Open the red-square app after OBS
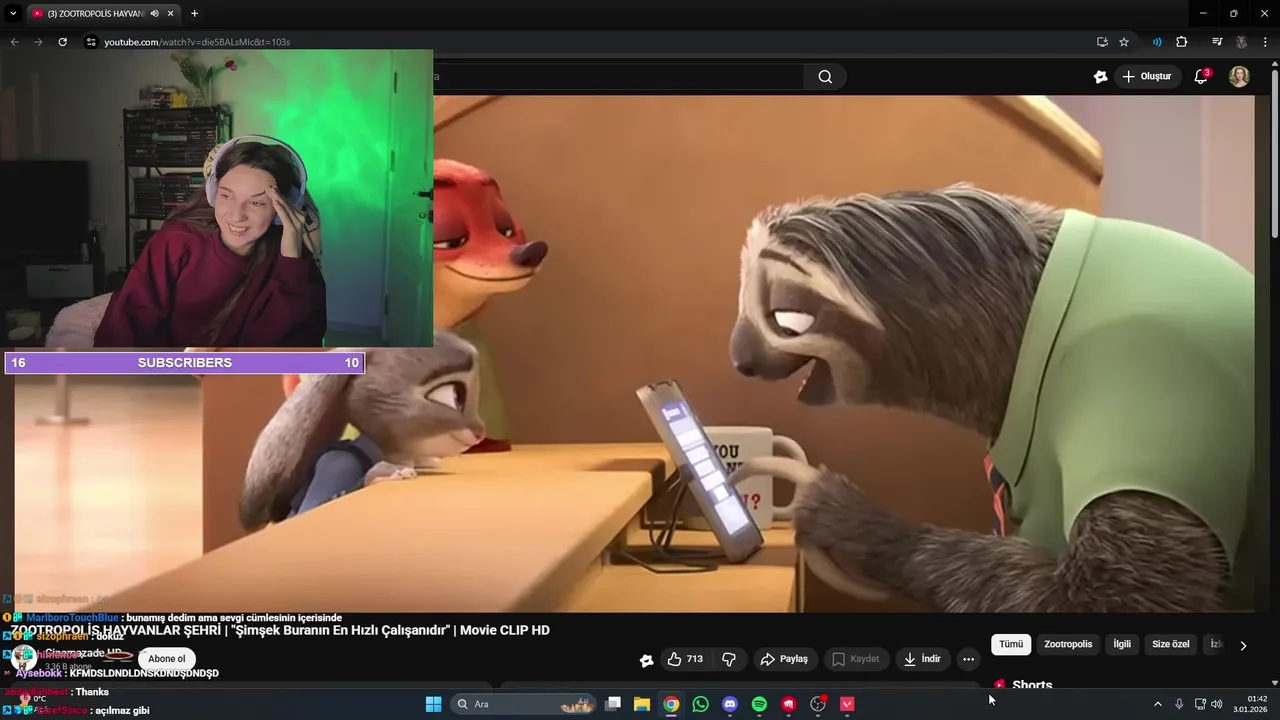This screenshot has width=1280, height=720. click(847, 704)
